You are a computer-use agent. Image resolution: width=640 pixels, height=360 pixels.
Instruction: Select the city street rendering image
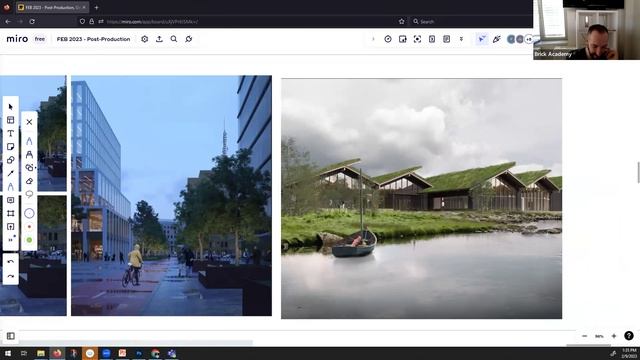[171, 196]
